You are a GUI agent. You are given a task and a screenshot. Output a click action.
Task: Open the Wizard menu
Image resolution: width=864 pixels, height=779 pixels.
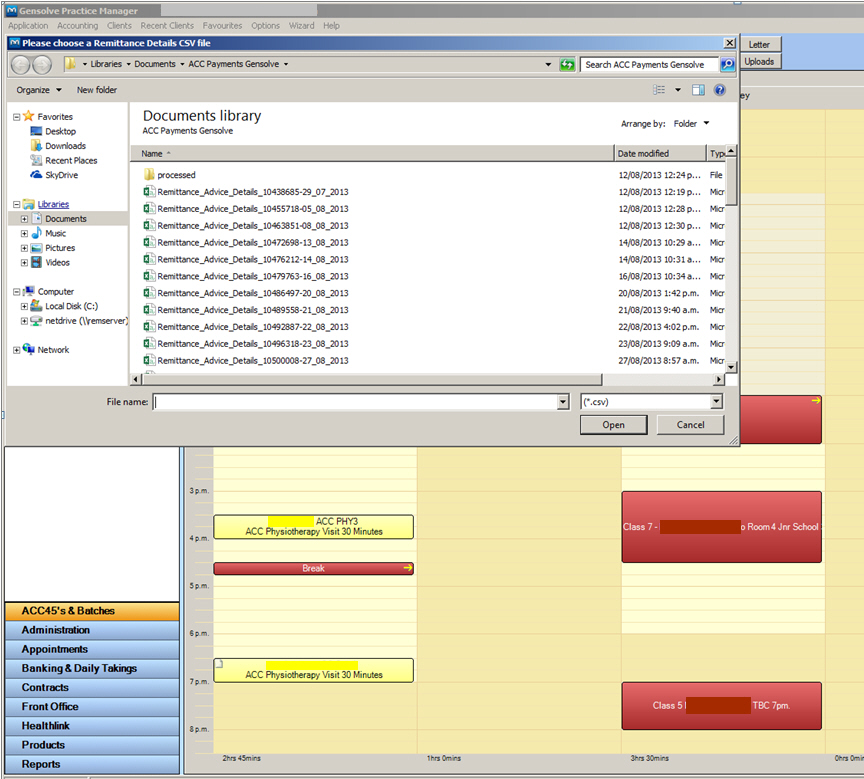[301, 25]
